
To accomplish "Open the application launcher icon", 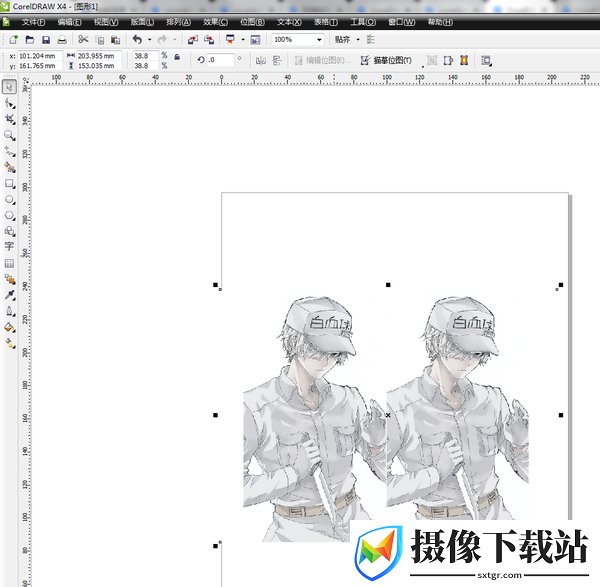I will point(230,39).
